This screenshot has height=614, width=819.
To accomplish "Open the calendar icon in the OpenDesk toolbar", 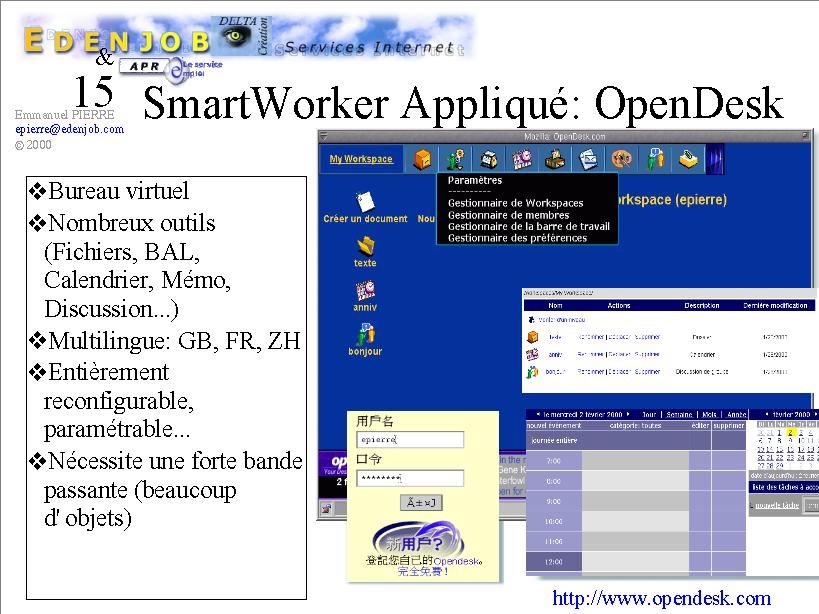I will click(x=521, y=159).
